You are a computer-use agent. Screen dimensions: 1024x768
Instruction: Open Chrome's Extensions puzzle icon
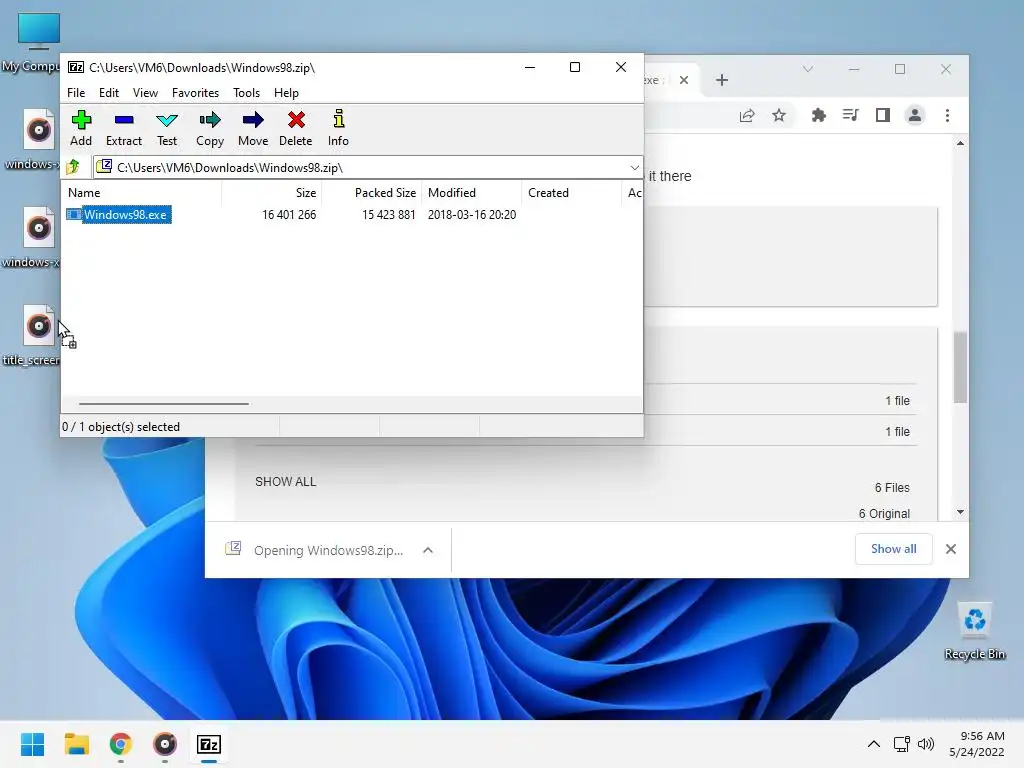coord(818,116)
